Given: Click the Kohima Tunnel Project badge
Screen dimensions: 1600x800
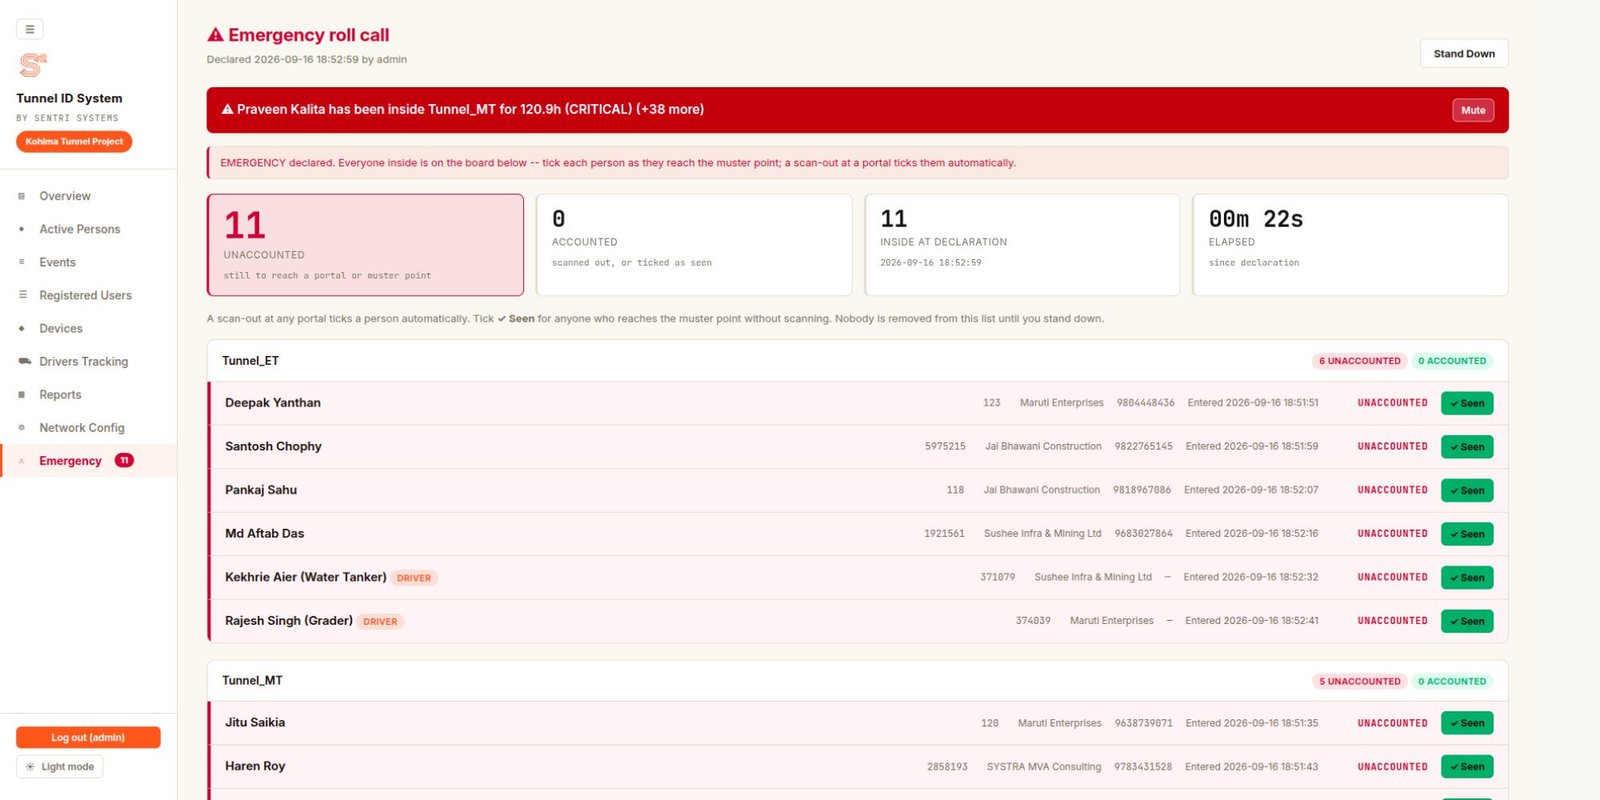Looking at the screenshot, I should [x=74, y=141].
